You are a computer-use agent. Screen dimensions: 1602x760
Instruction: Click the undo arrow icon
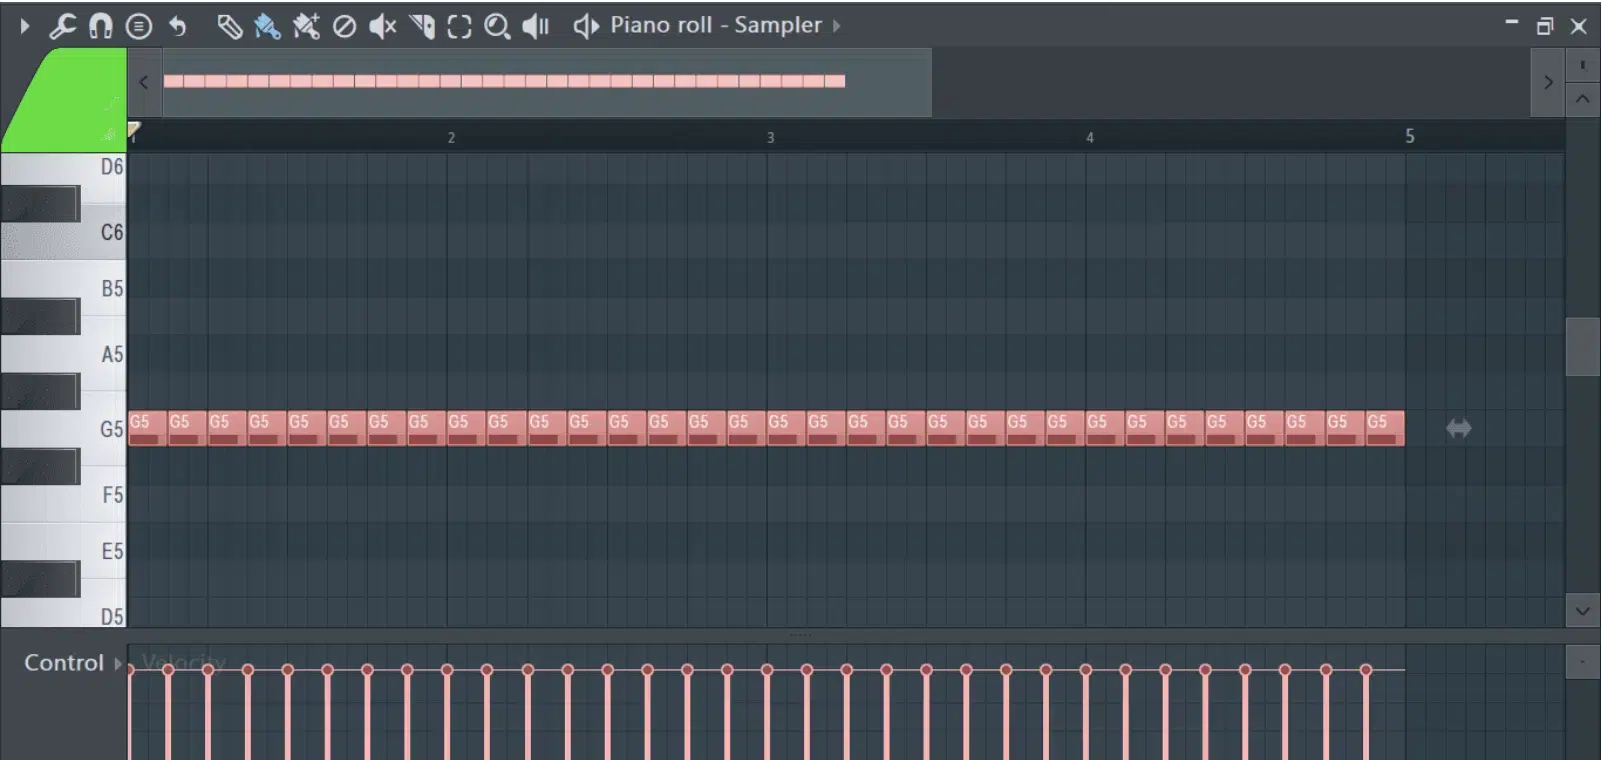coord(178,26)
